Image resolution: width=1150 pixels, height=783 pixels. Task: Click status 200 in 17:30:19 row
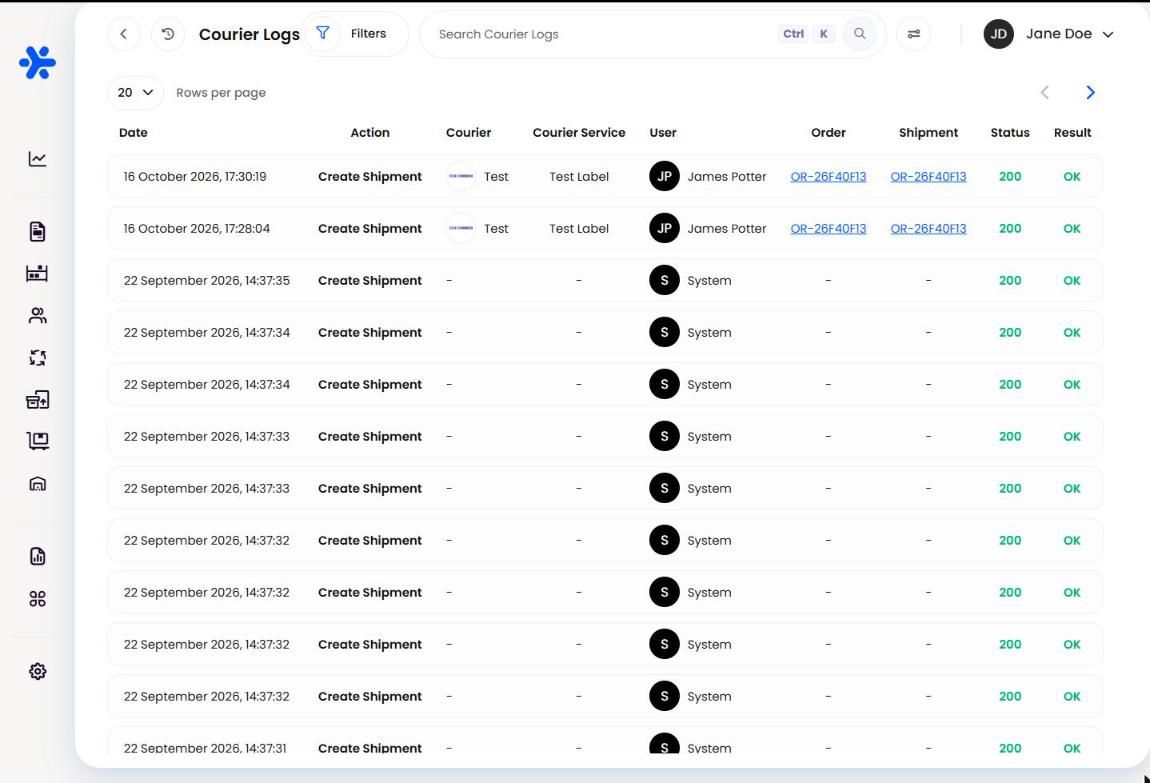pyautogui.click(x=1010, y=177)
